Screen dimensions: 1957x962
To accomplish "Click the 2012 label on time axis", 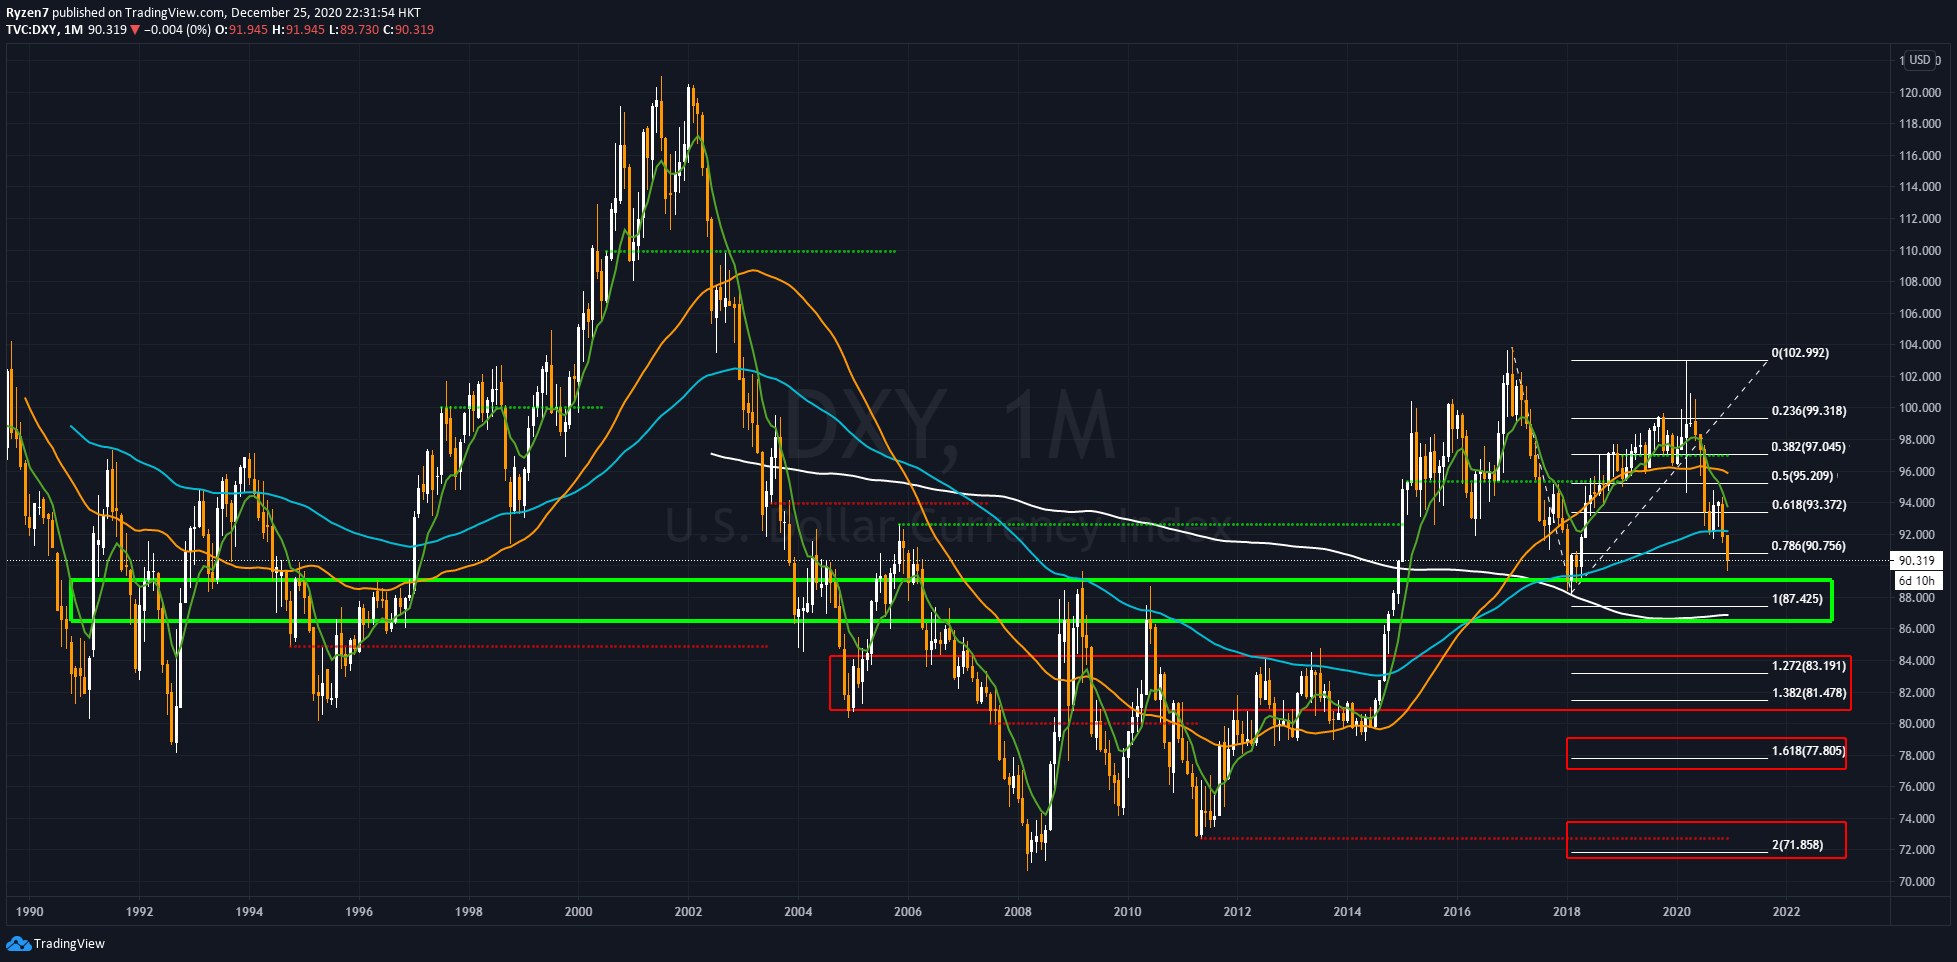I will pos(1237,912).
